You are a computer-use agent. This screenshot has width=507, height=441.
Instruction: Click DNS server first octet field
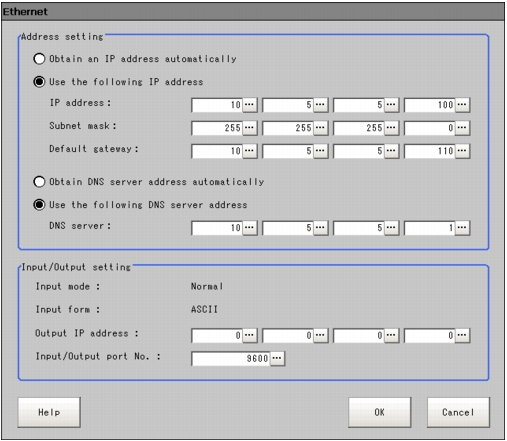217,228
